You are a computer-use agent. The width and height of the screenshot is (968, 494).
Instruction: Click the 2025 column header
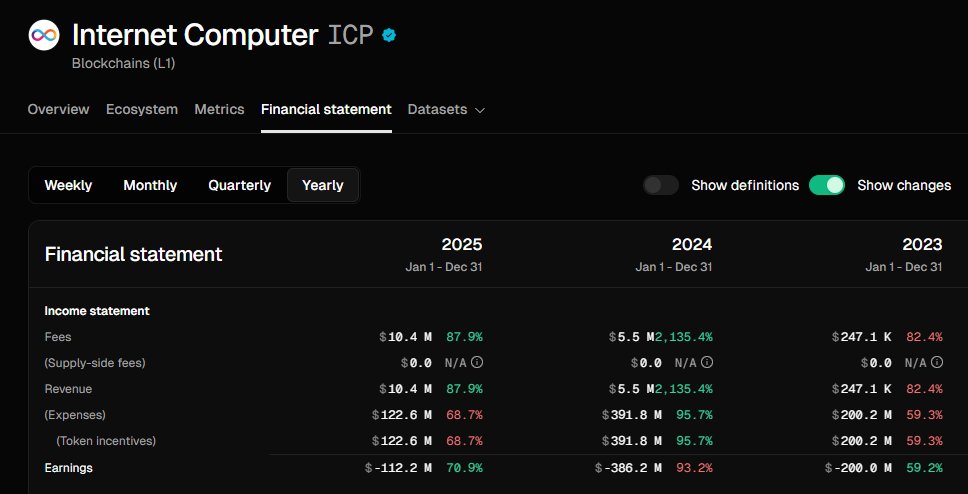pos(461,244)
